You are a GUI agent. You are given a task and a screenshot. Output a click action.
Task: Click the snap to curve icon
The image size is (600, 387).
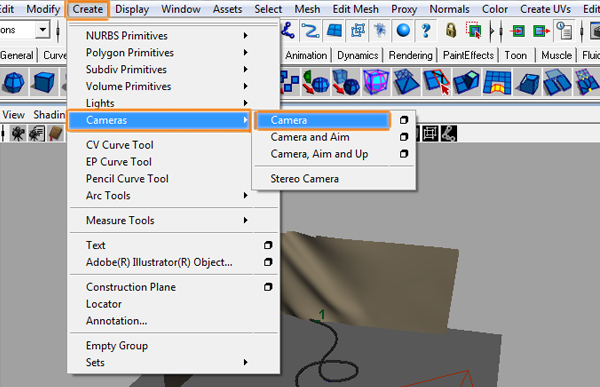310,30
